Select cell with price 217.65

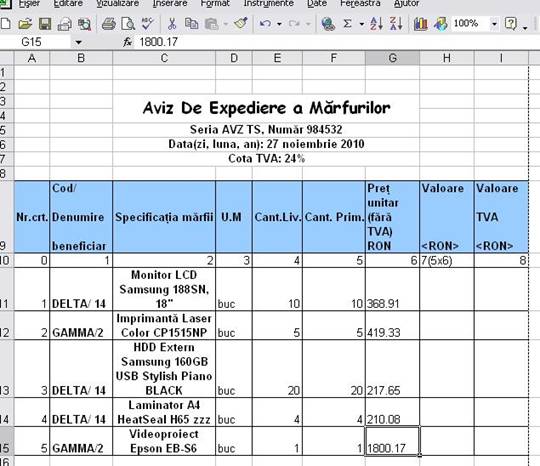pos(392,369)
